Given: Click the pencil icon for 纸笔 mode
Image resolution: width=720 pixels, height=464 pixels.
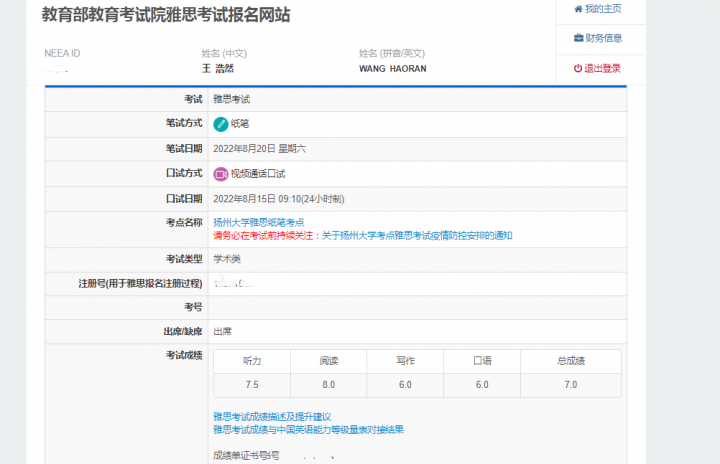Looking at the screenshot, I should pyautogui.click(x=221, y=124).
